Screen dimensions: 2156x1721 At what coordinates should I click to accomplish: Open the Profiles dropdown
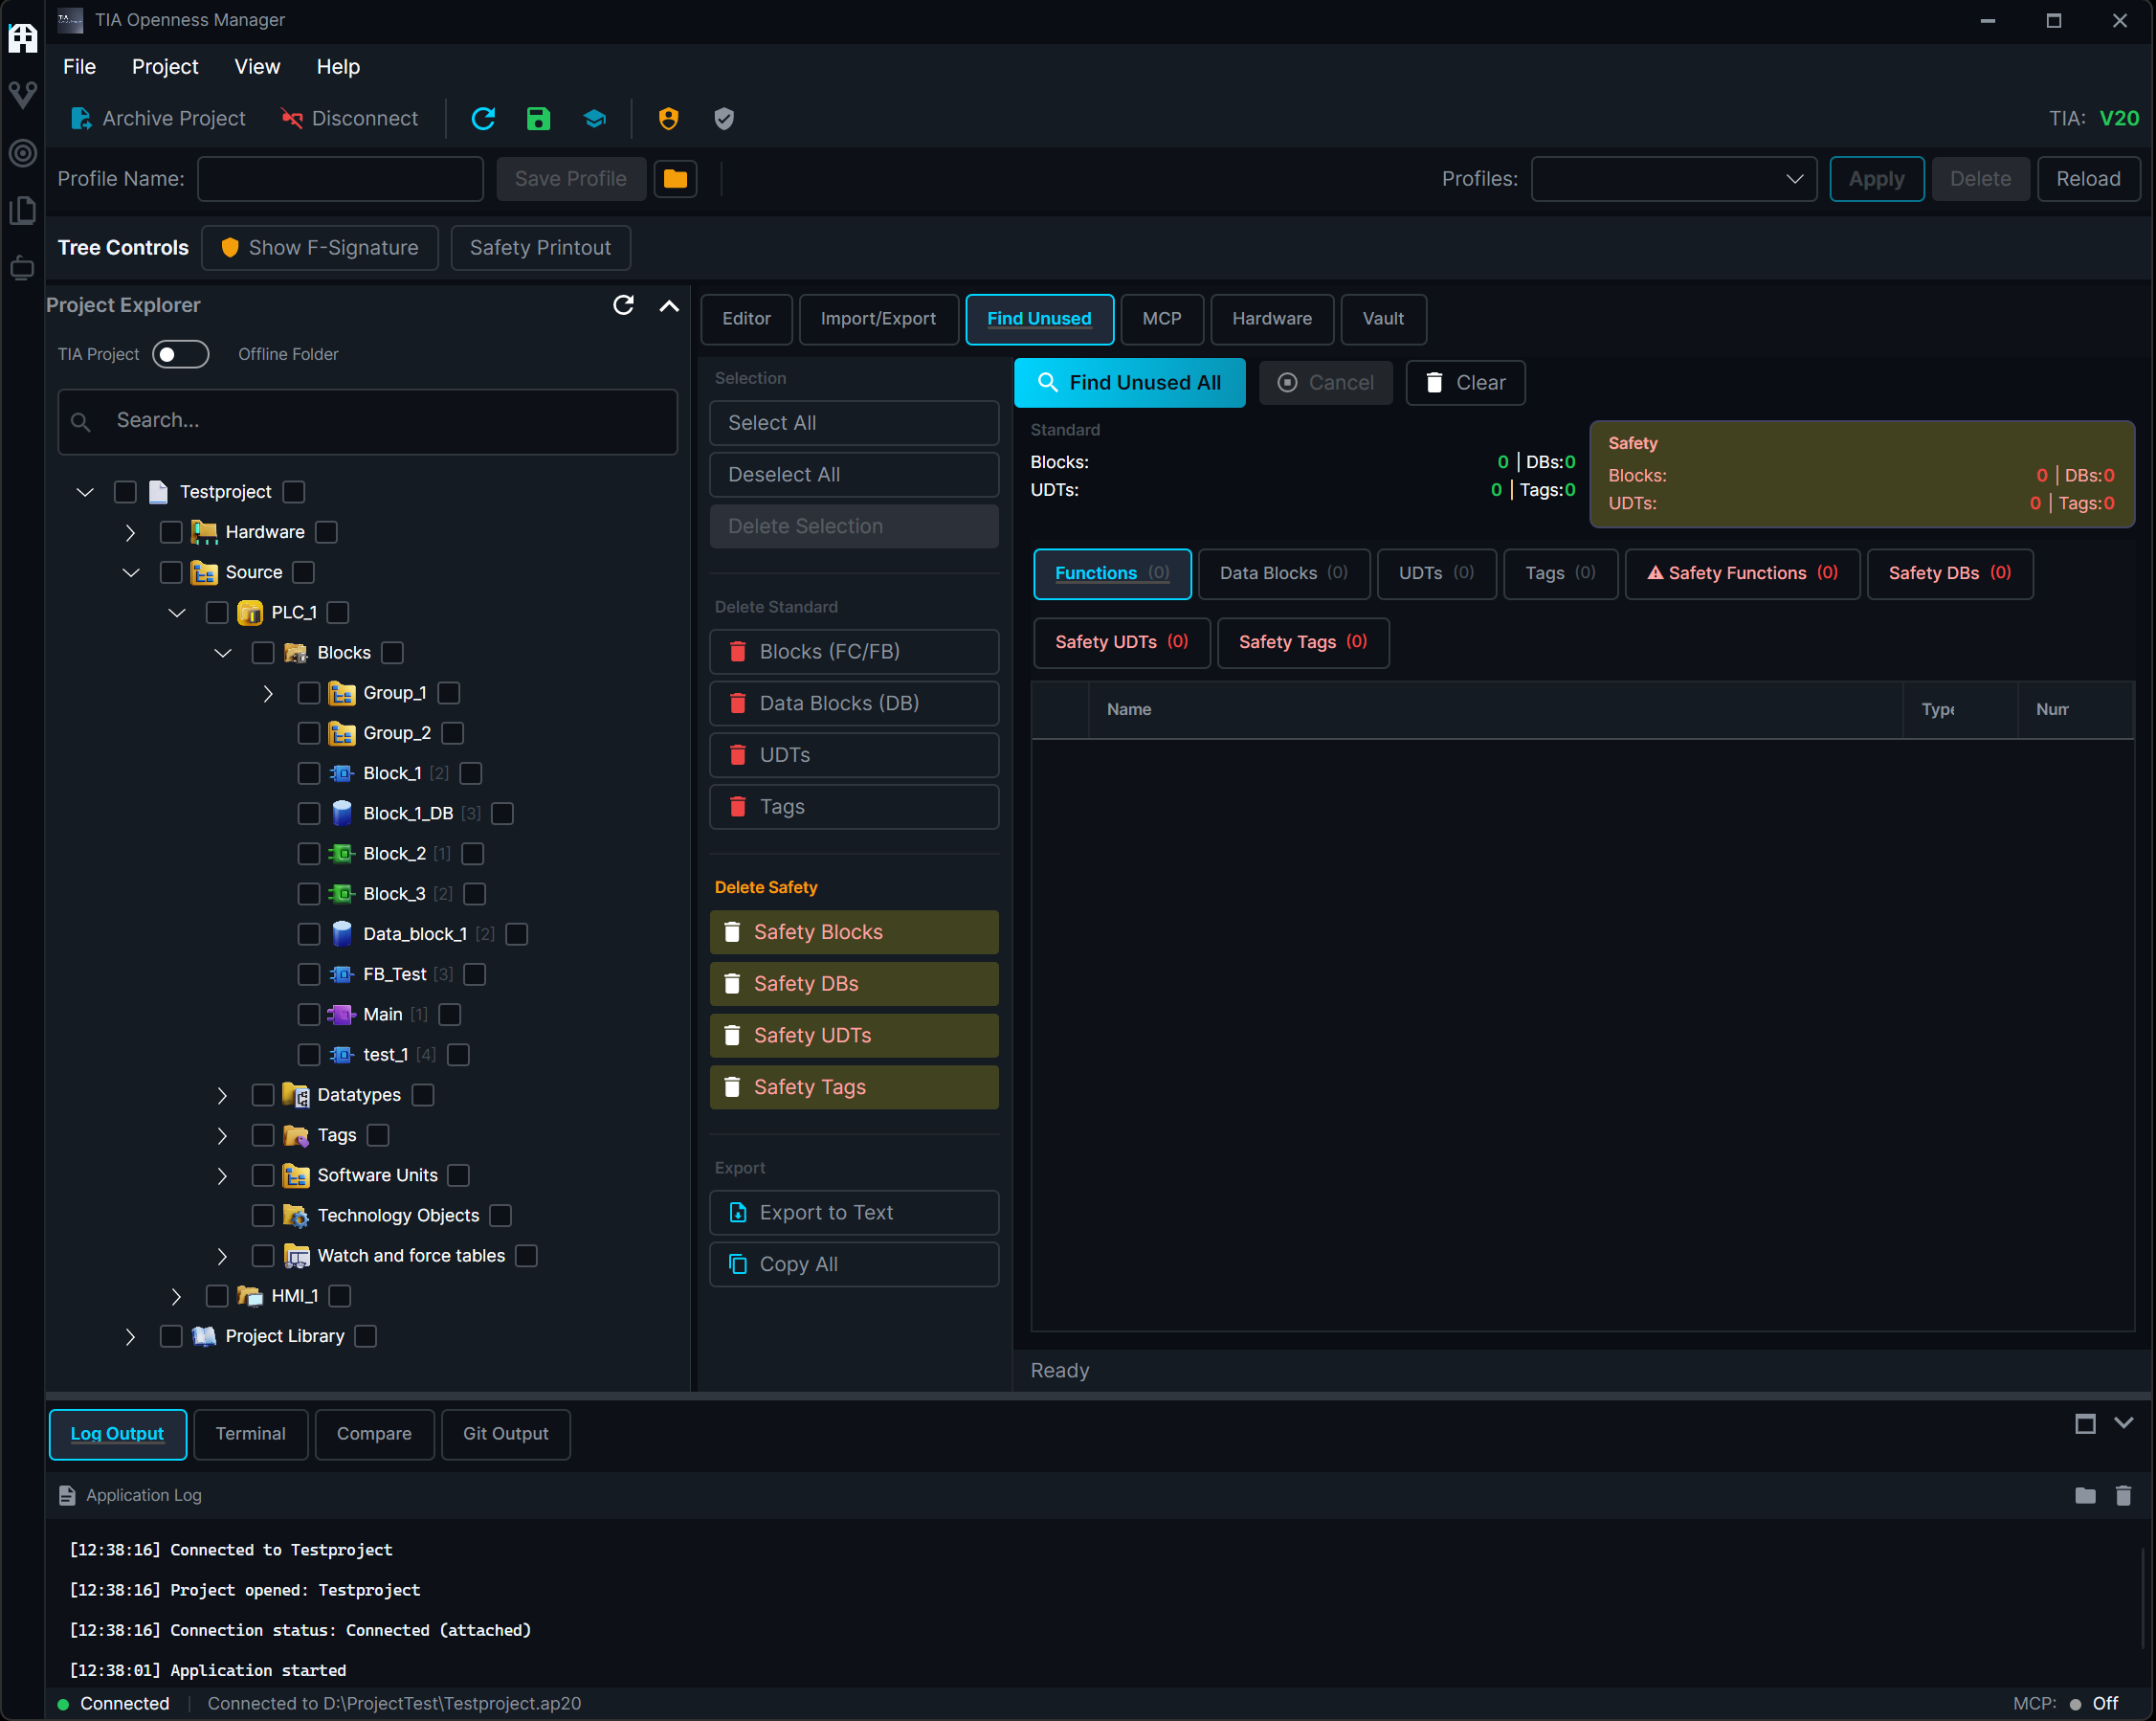coord(1673,179)
